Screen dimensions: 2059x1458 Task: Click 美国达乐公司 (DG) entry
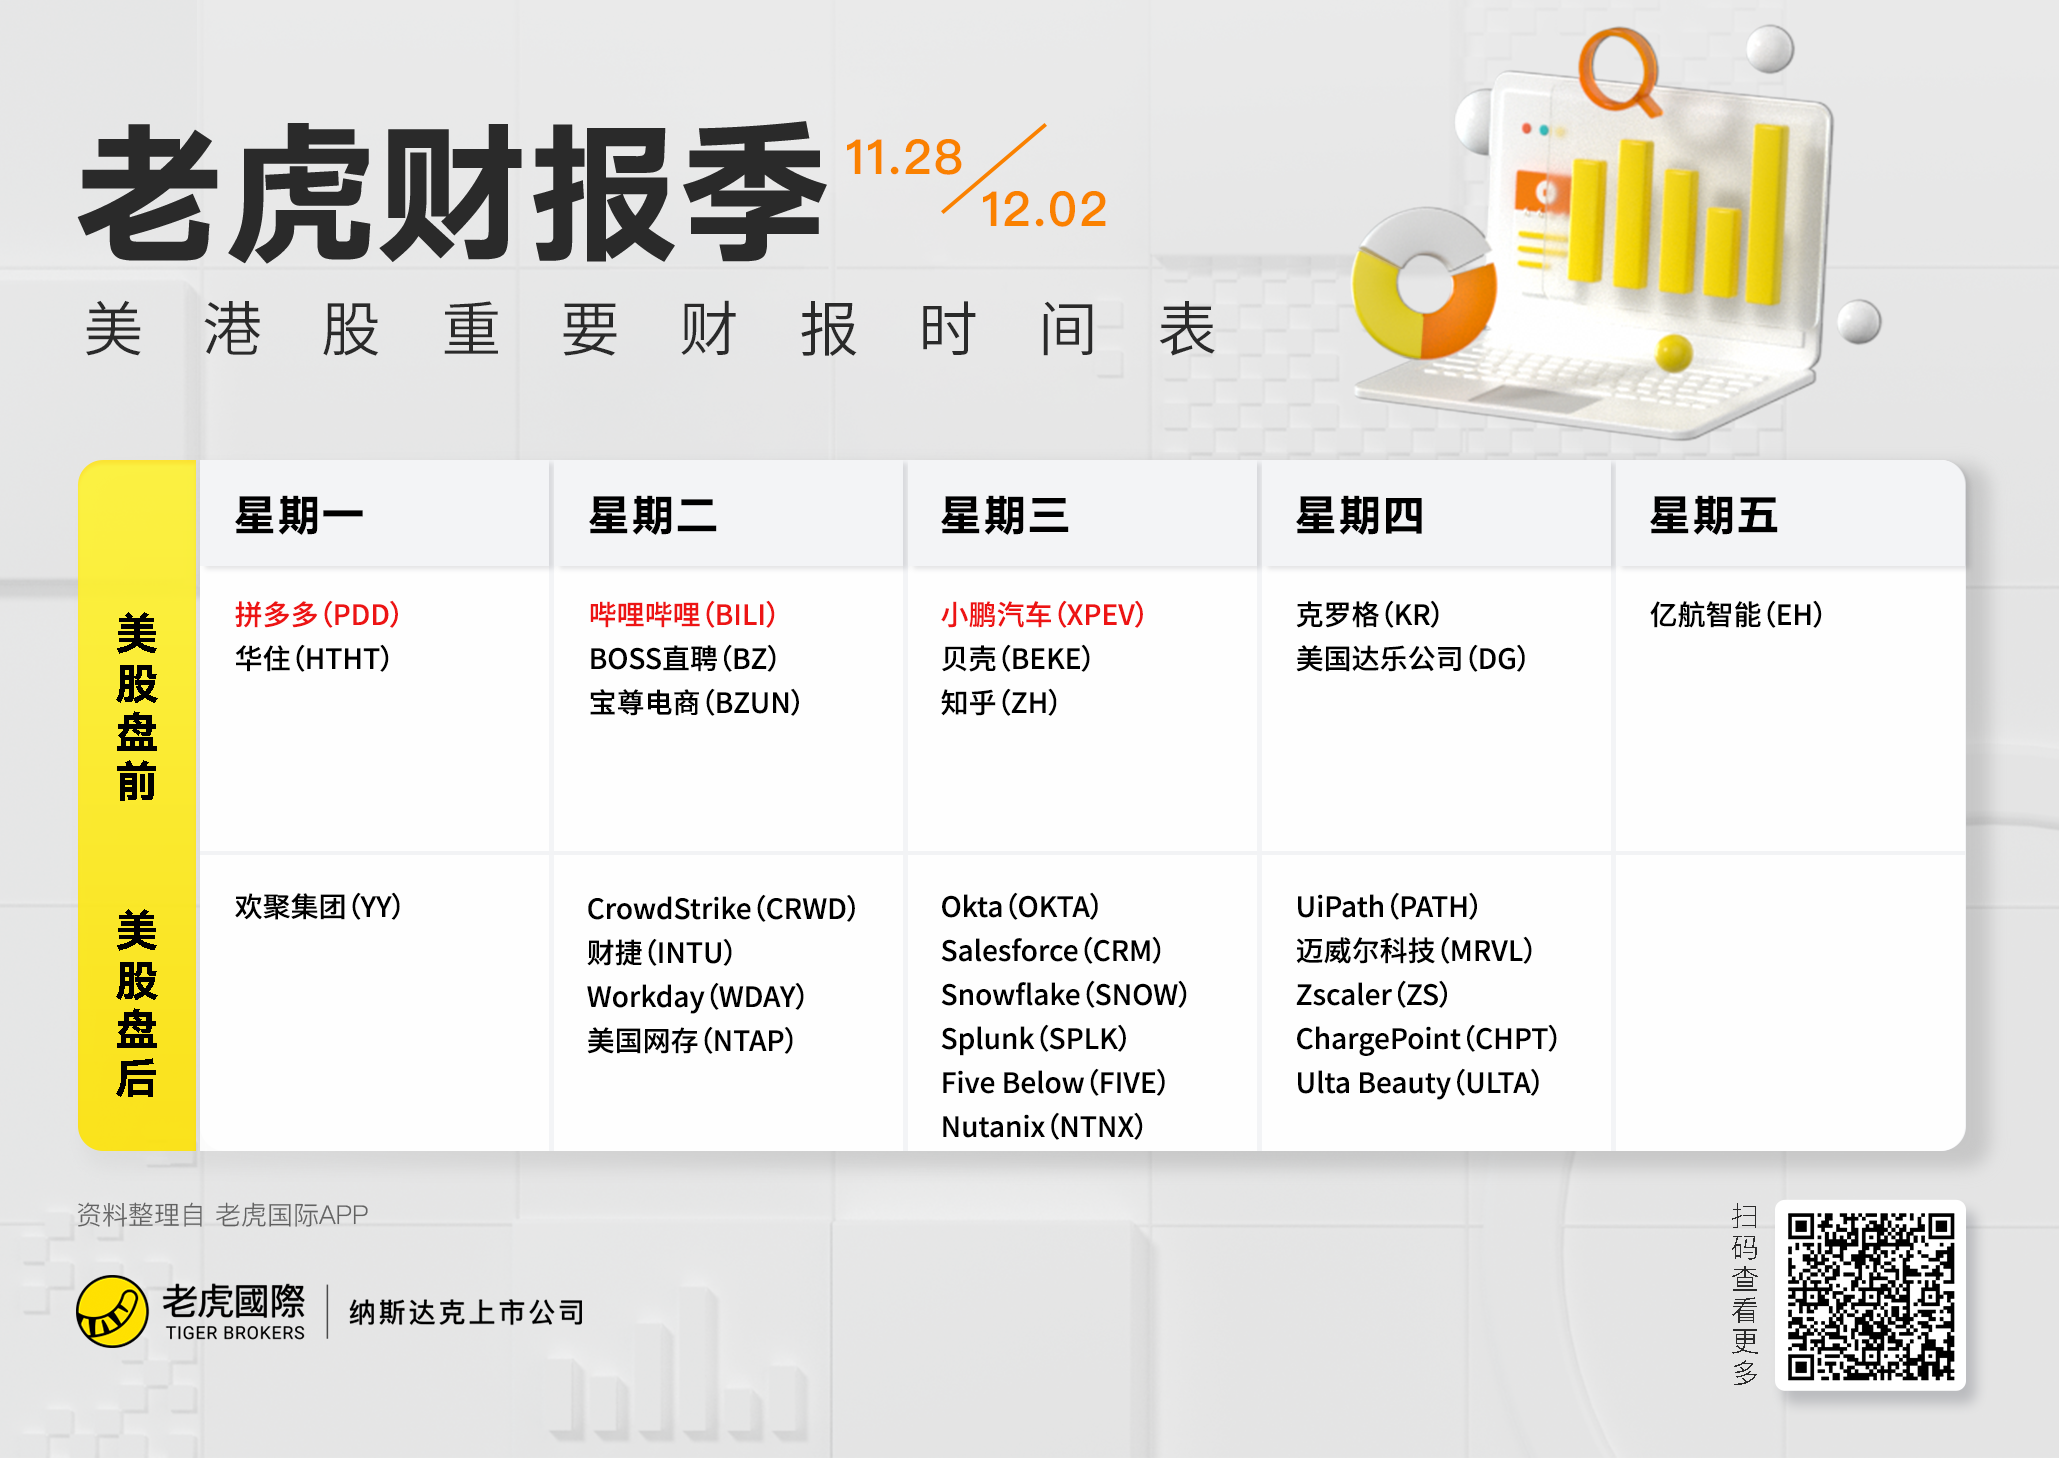(1411, 658)
